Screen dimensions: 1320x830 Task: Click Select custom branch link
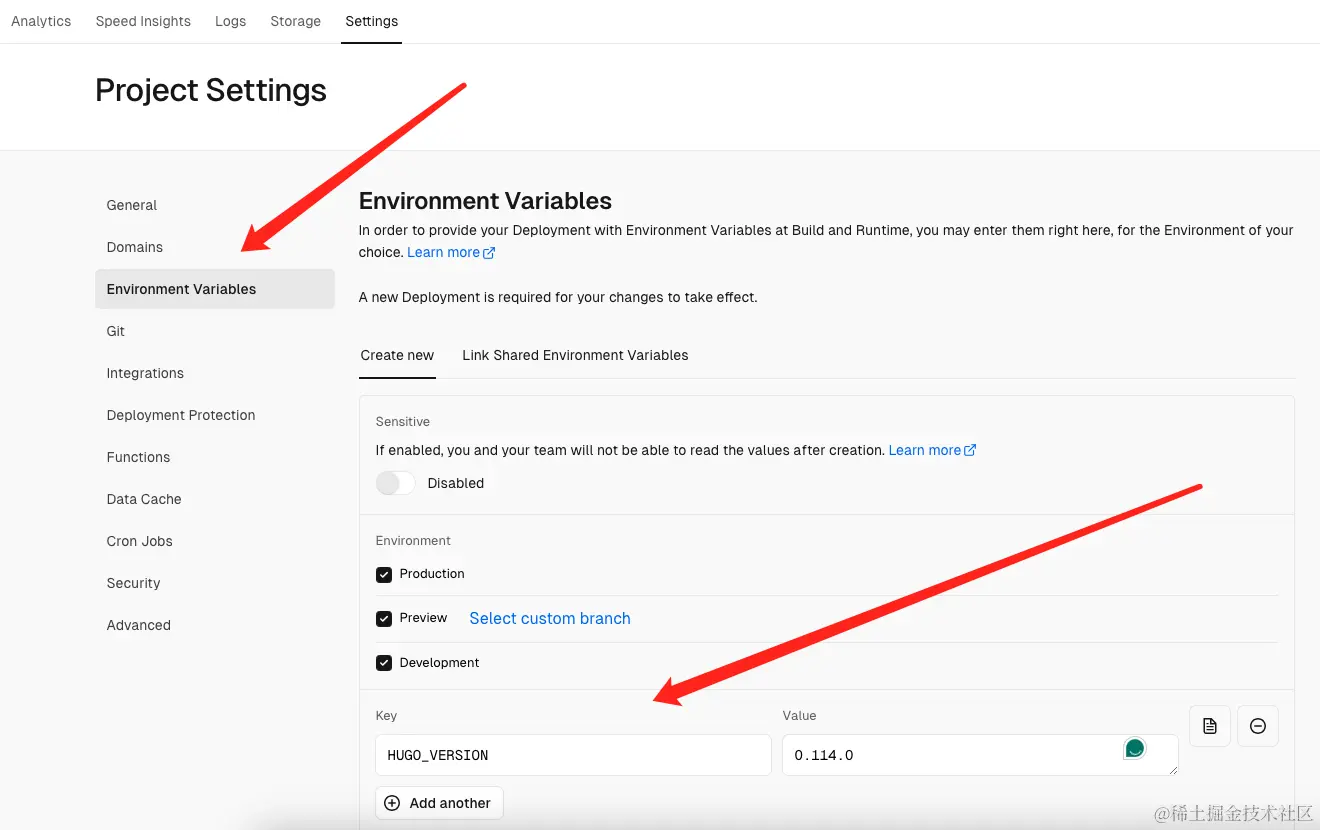(550, 618)
